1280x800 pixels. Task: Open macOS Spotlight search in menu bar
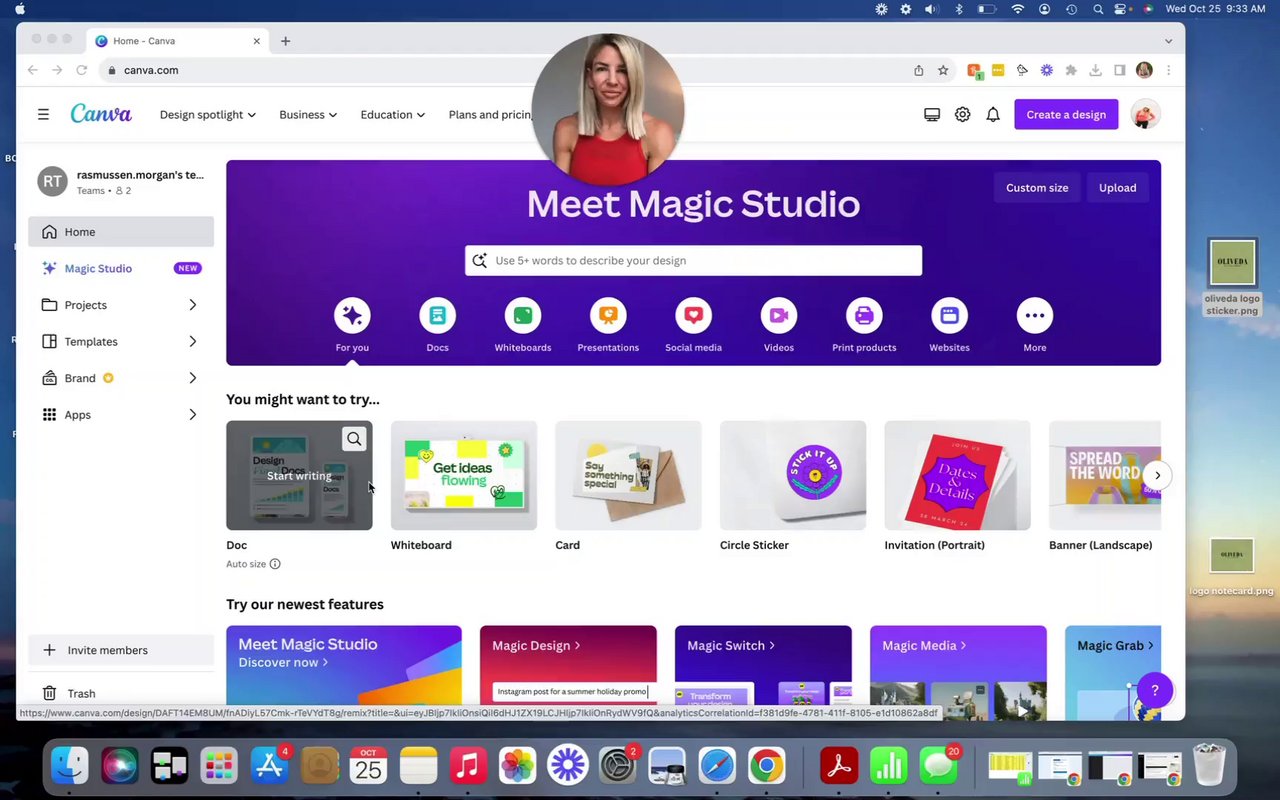(1098, 9)
